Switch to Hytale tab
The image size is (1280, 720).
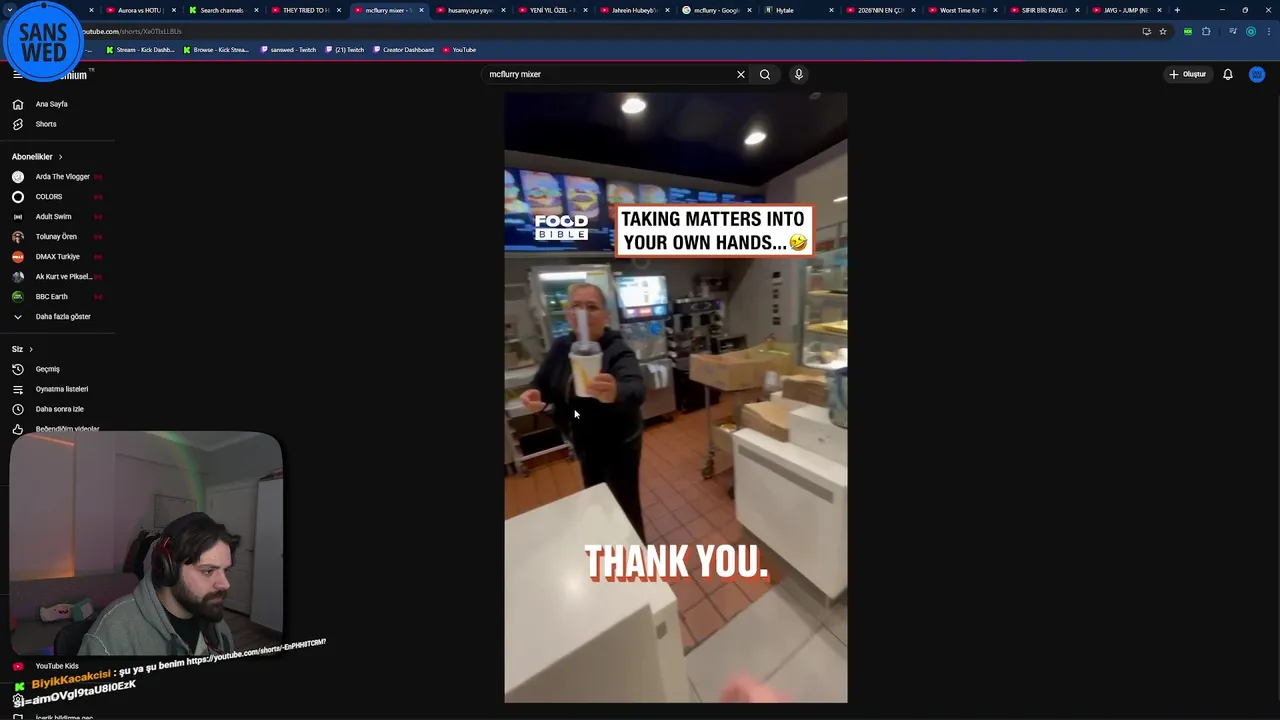pyautogui.click(x=798, y=10)
